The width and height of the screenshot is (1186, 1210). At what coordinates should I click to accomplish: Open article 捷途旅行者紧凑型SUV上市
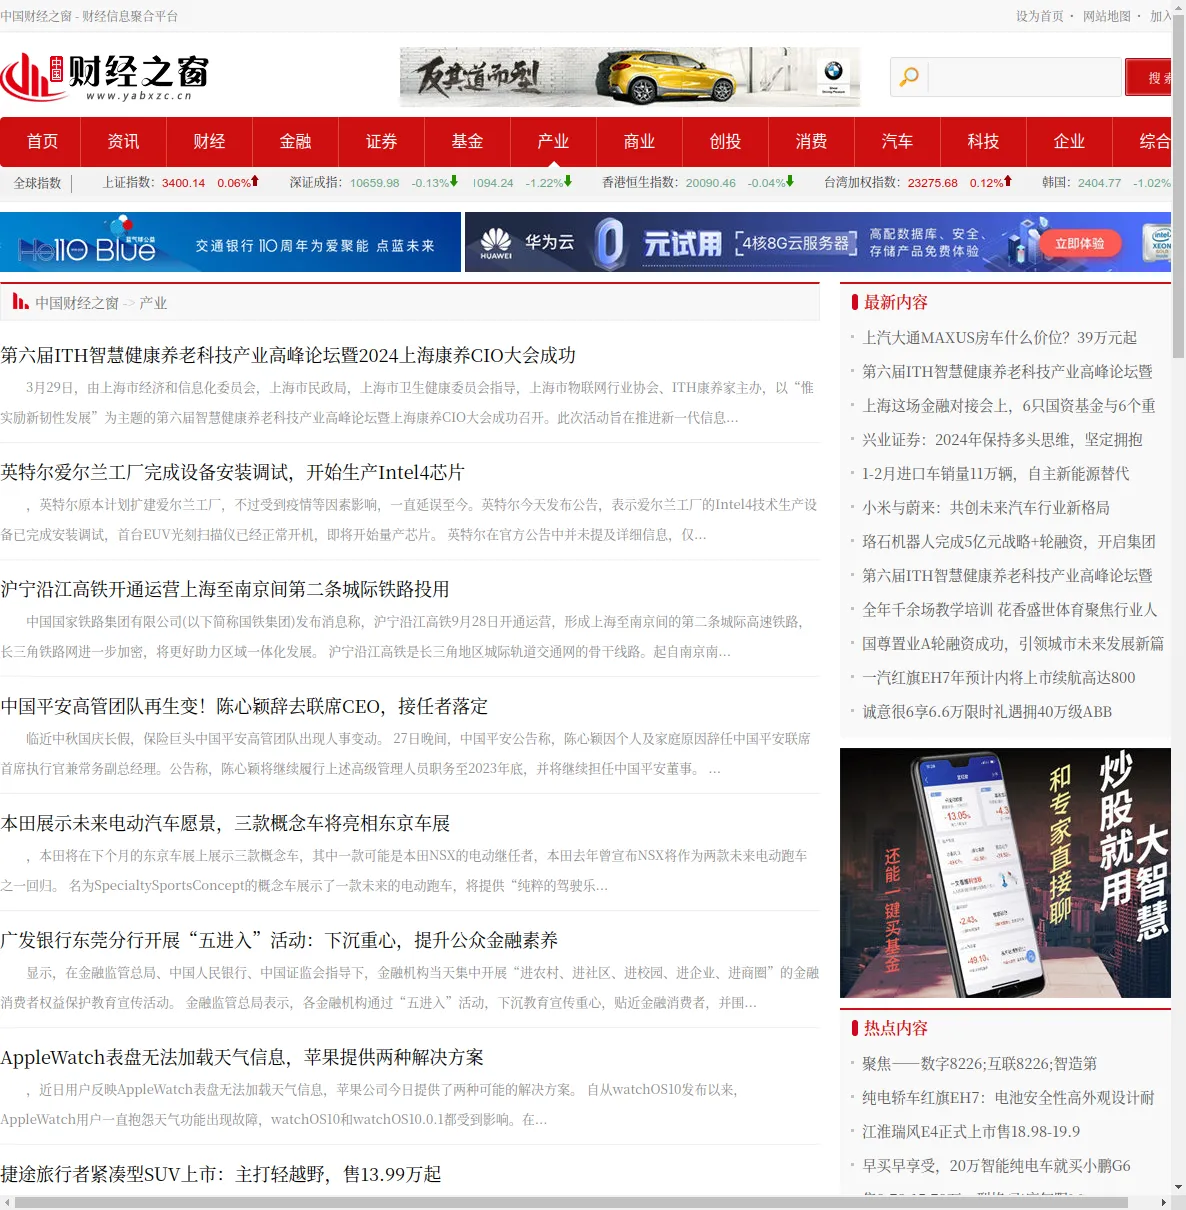(221, 1174)
